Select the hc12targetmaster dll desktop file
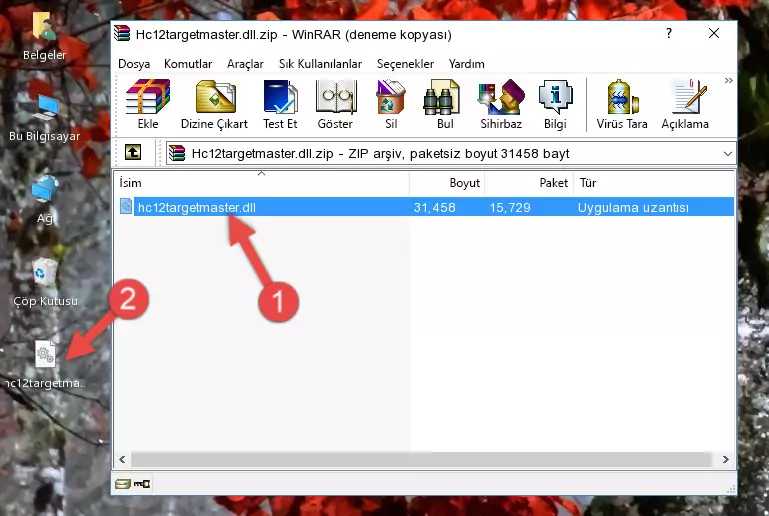Image resolution: width=769 pixels, height=516 pixels. [x=45, y=365]
